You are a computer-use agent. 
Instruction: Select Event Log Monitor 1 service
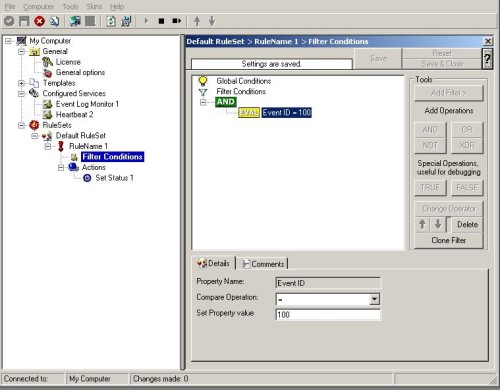point(87,104)
